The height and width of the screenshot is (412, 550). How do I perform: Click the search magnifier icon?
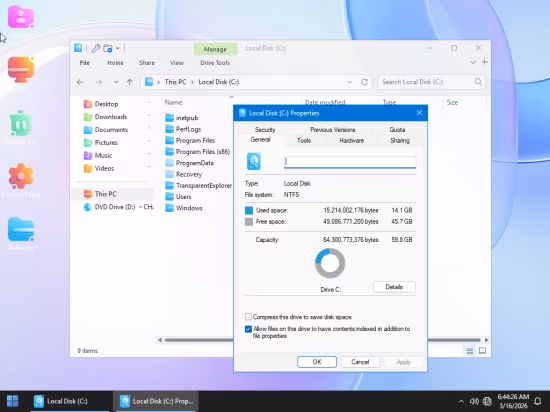tap(478, 82)
